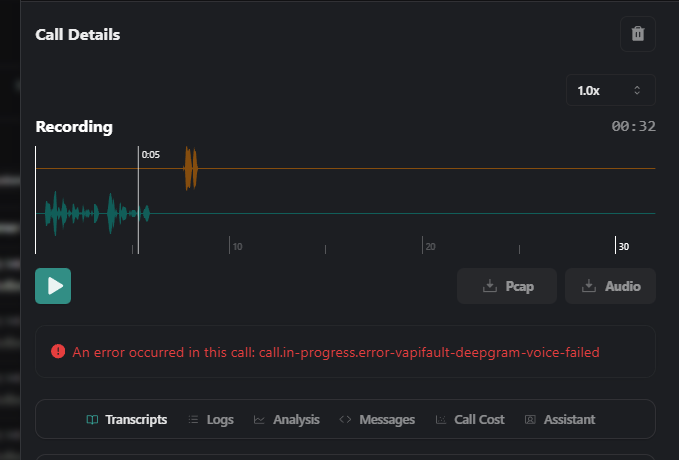Click the trash delete call icon
Image resolution: width=679 pixels, height=460 pixels.
click(638, 34)
